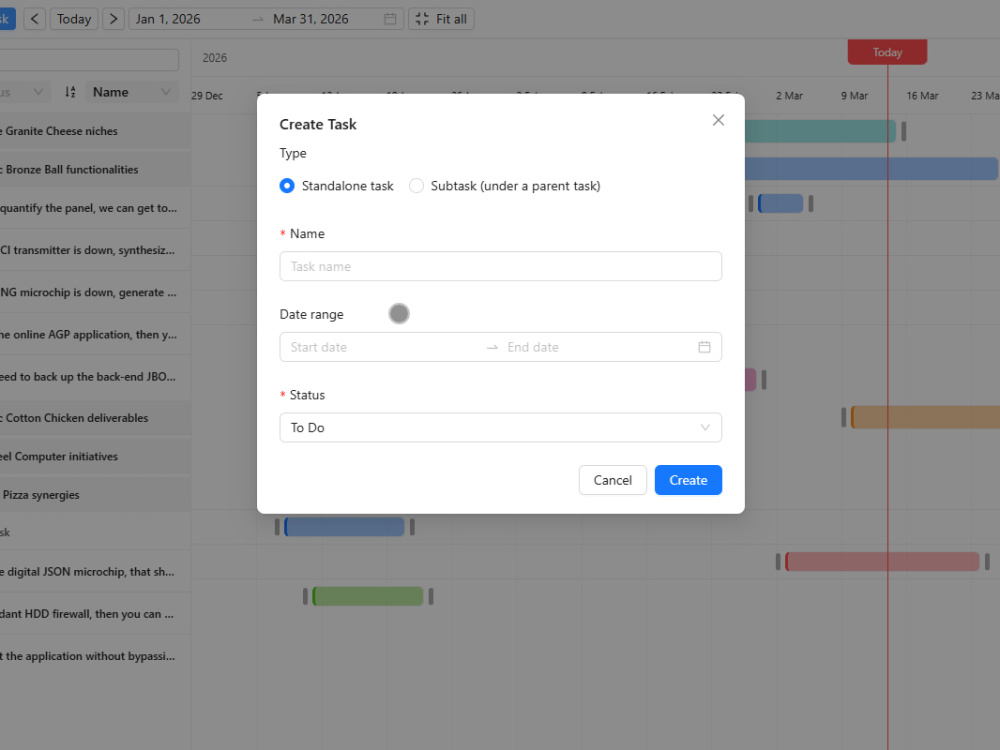Screen dimensions: 1000x750
Task: Click the search box above the task list
Action: [89, 60]
